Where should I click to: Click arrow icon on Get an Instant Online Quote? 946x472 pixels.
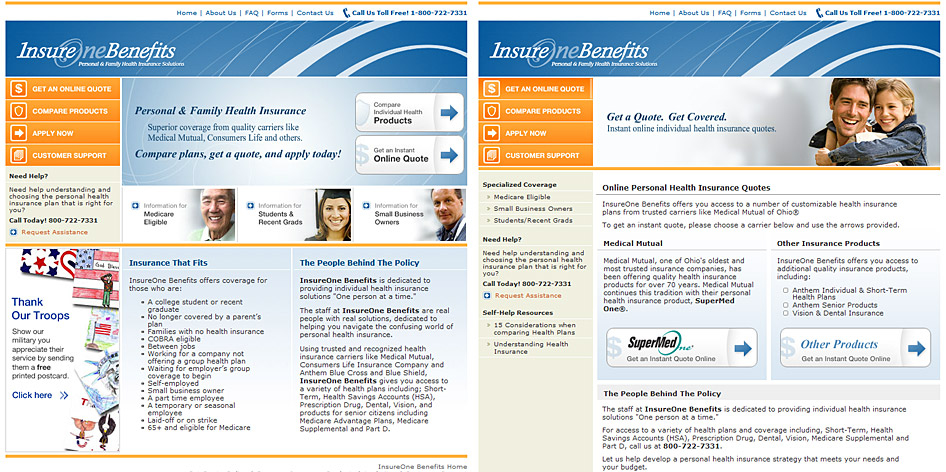[449, 155]
